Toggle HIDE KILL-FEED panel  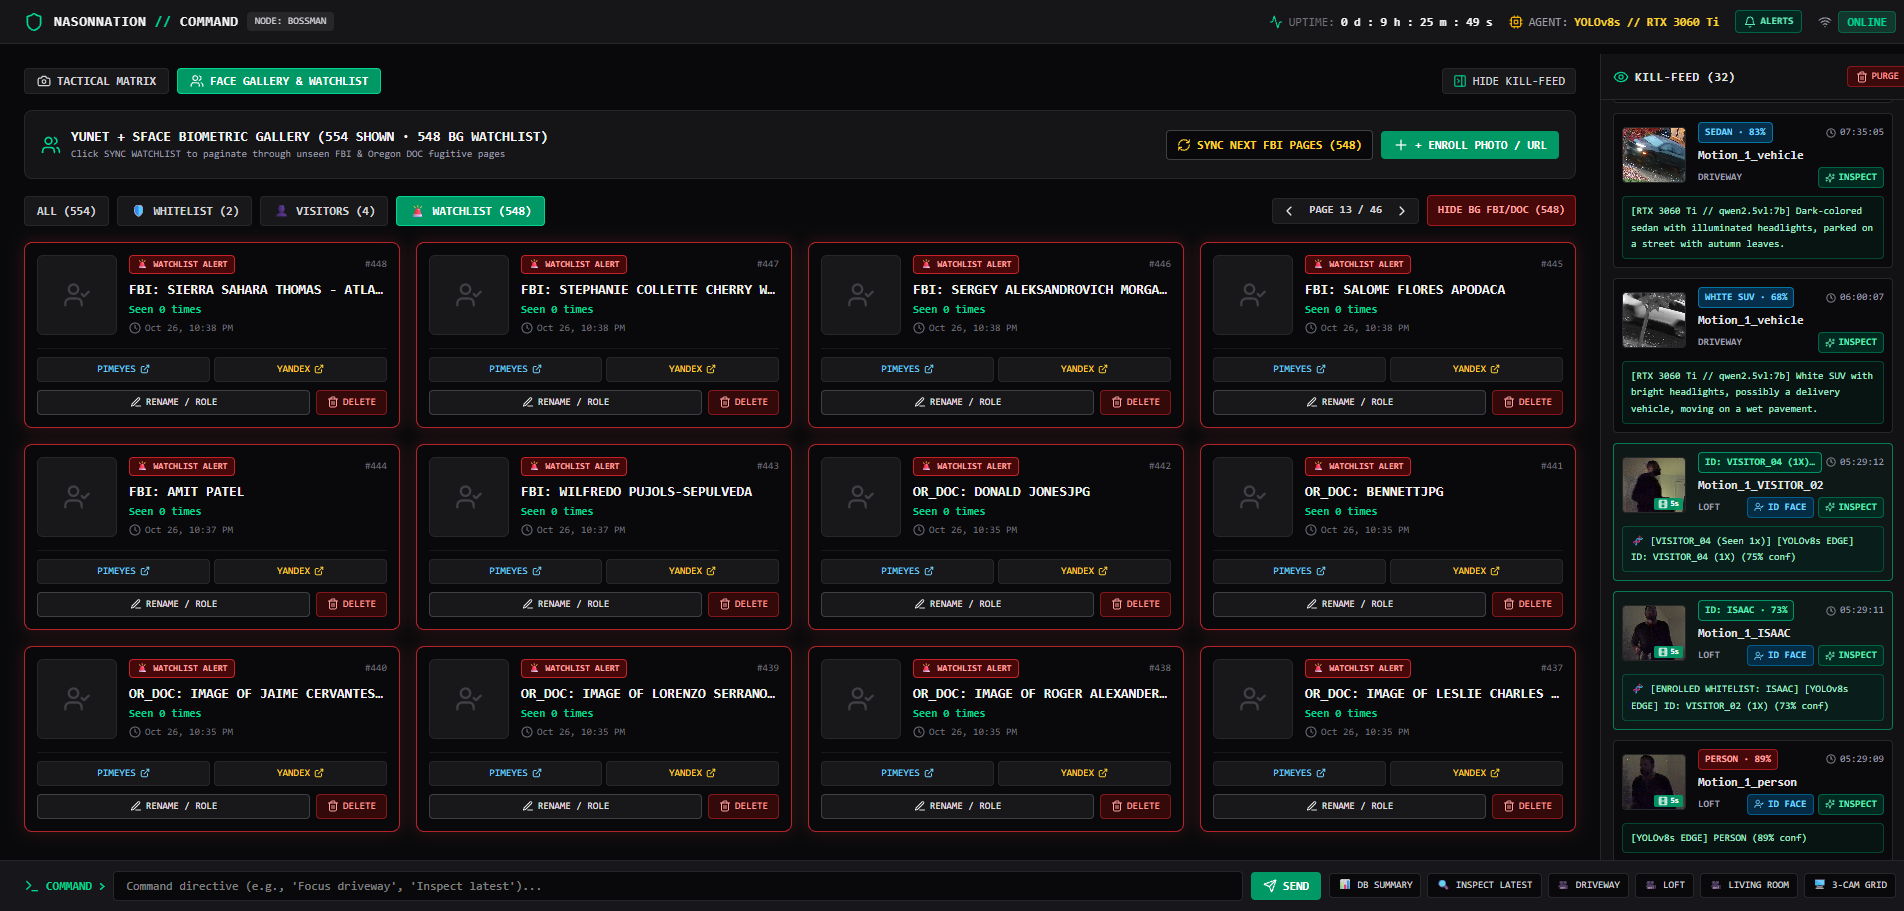pyautogui.click(x=1509, y=81)
